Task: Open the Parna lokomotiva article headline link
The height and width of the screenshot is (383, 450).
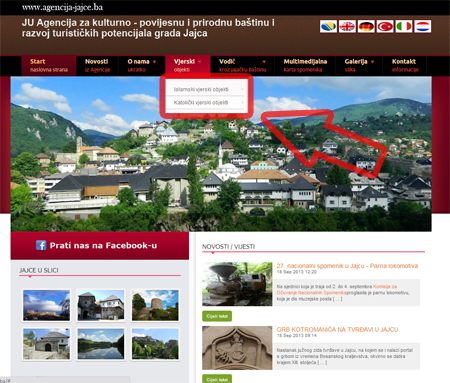Action: (347, 266)
